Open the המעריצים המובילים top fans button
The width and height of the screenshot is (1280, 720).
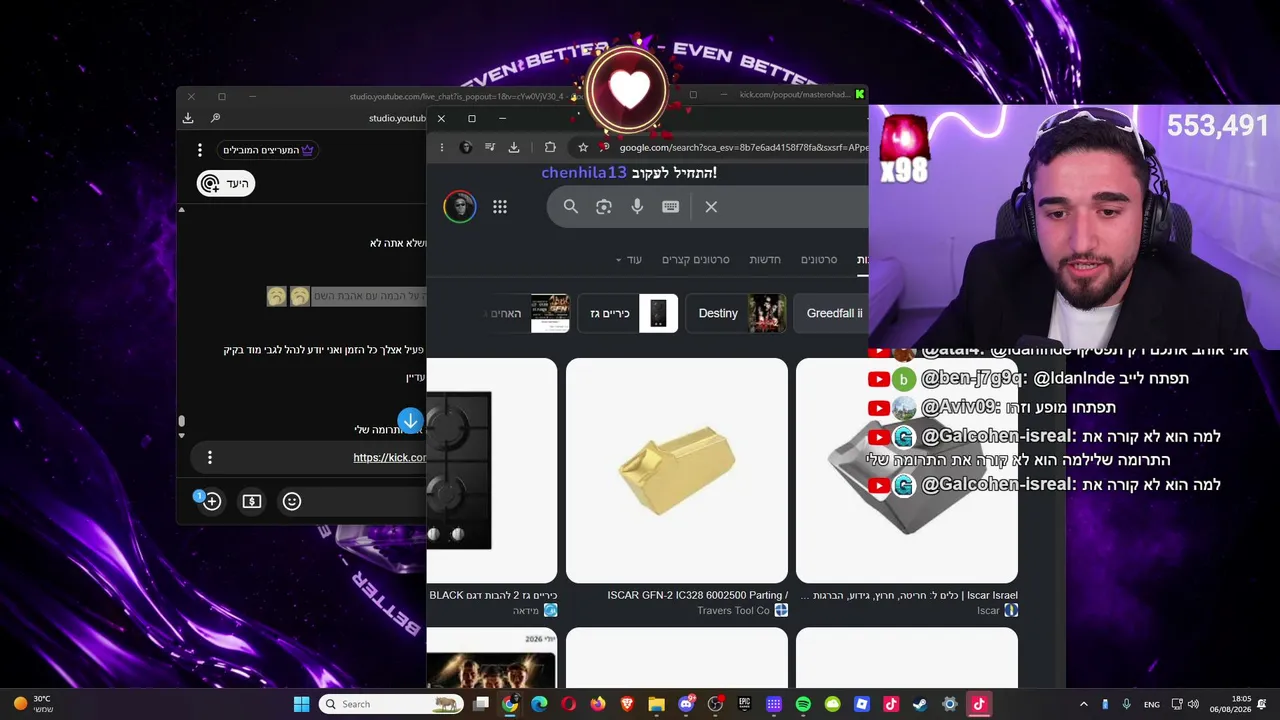[268, 150]
